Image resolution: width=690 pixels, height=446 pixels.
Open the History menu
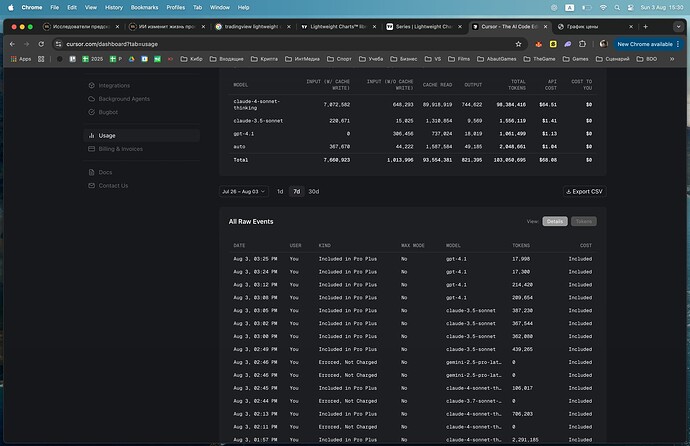[114, 7]
